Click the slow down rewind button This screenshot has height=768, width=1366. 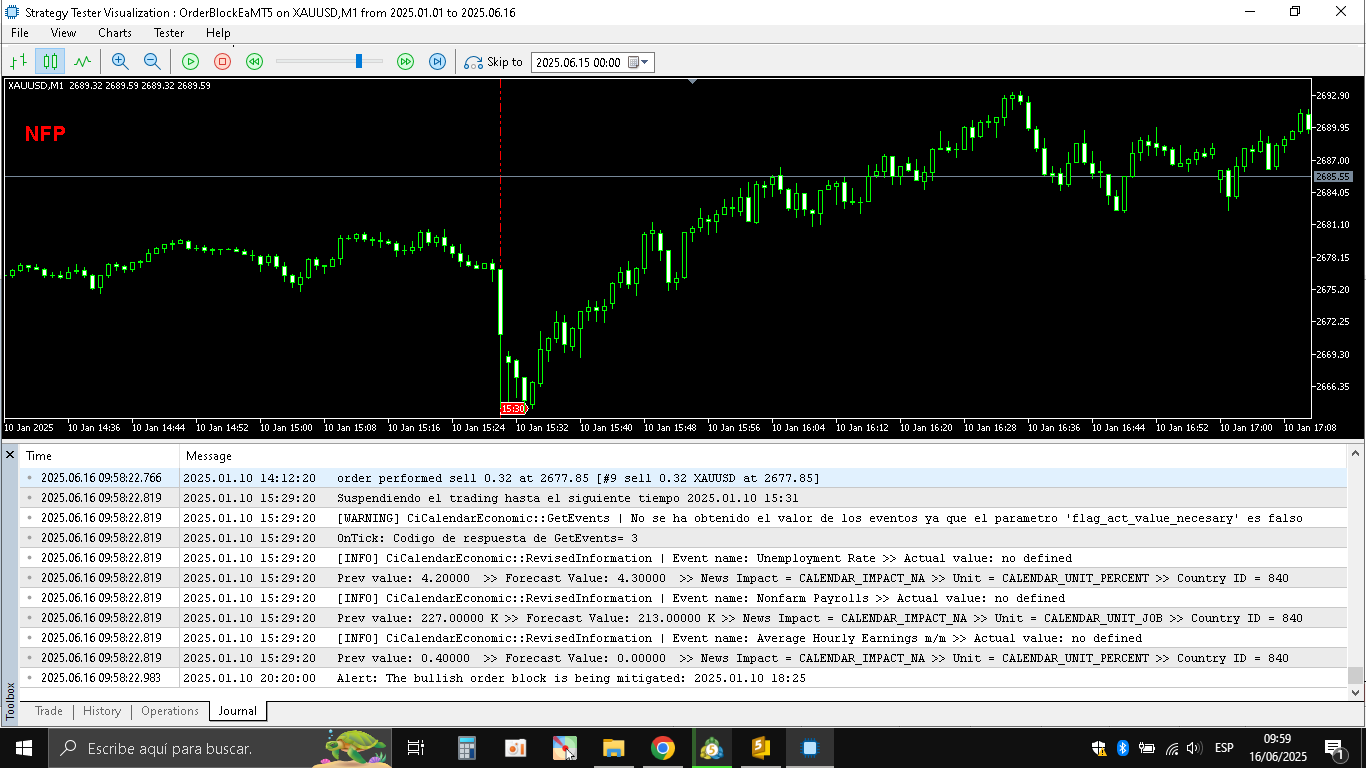254,62
